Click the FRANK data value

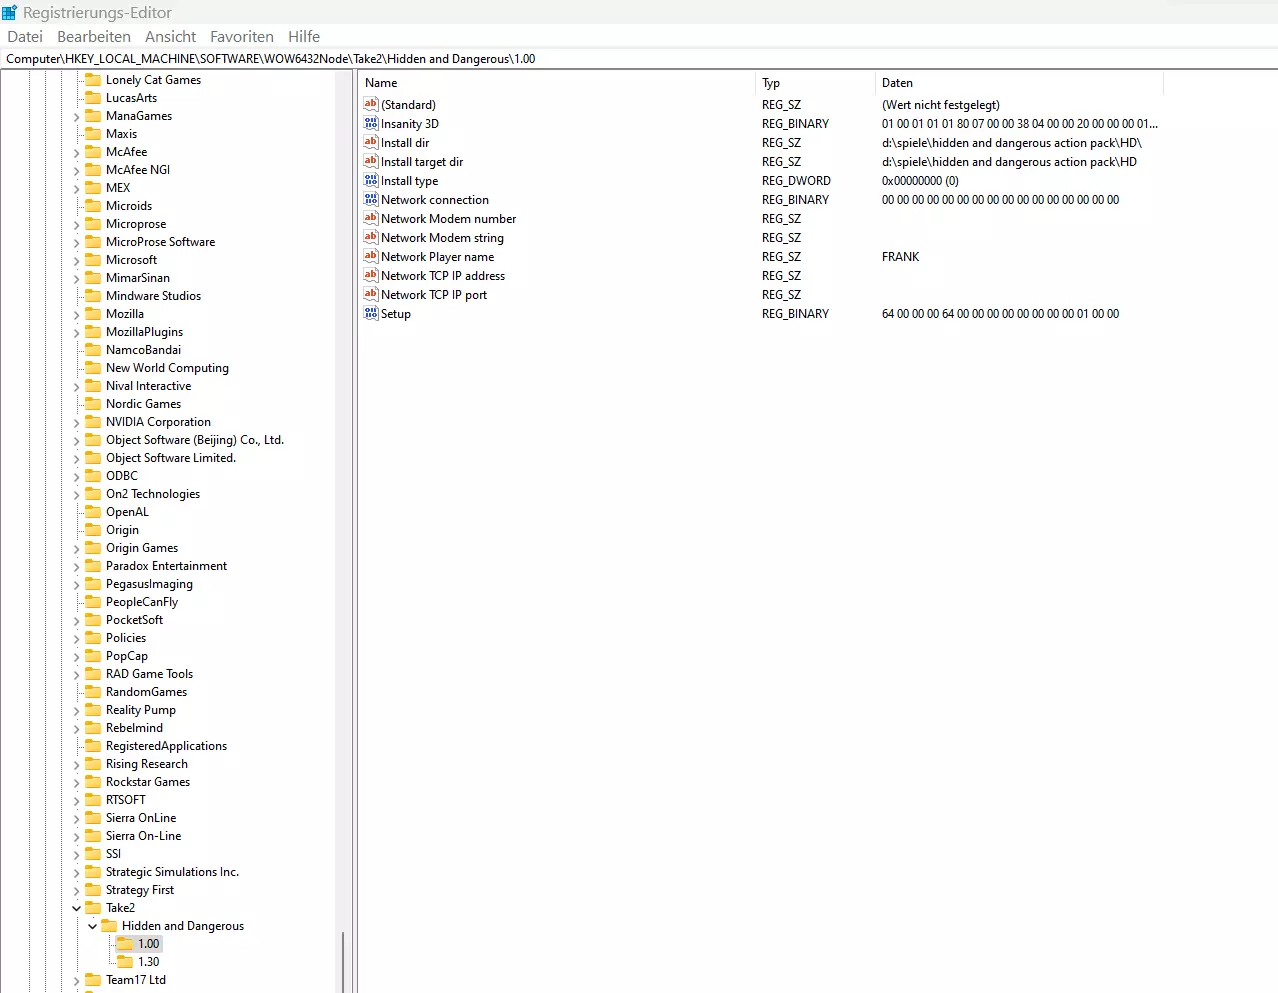900,256
